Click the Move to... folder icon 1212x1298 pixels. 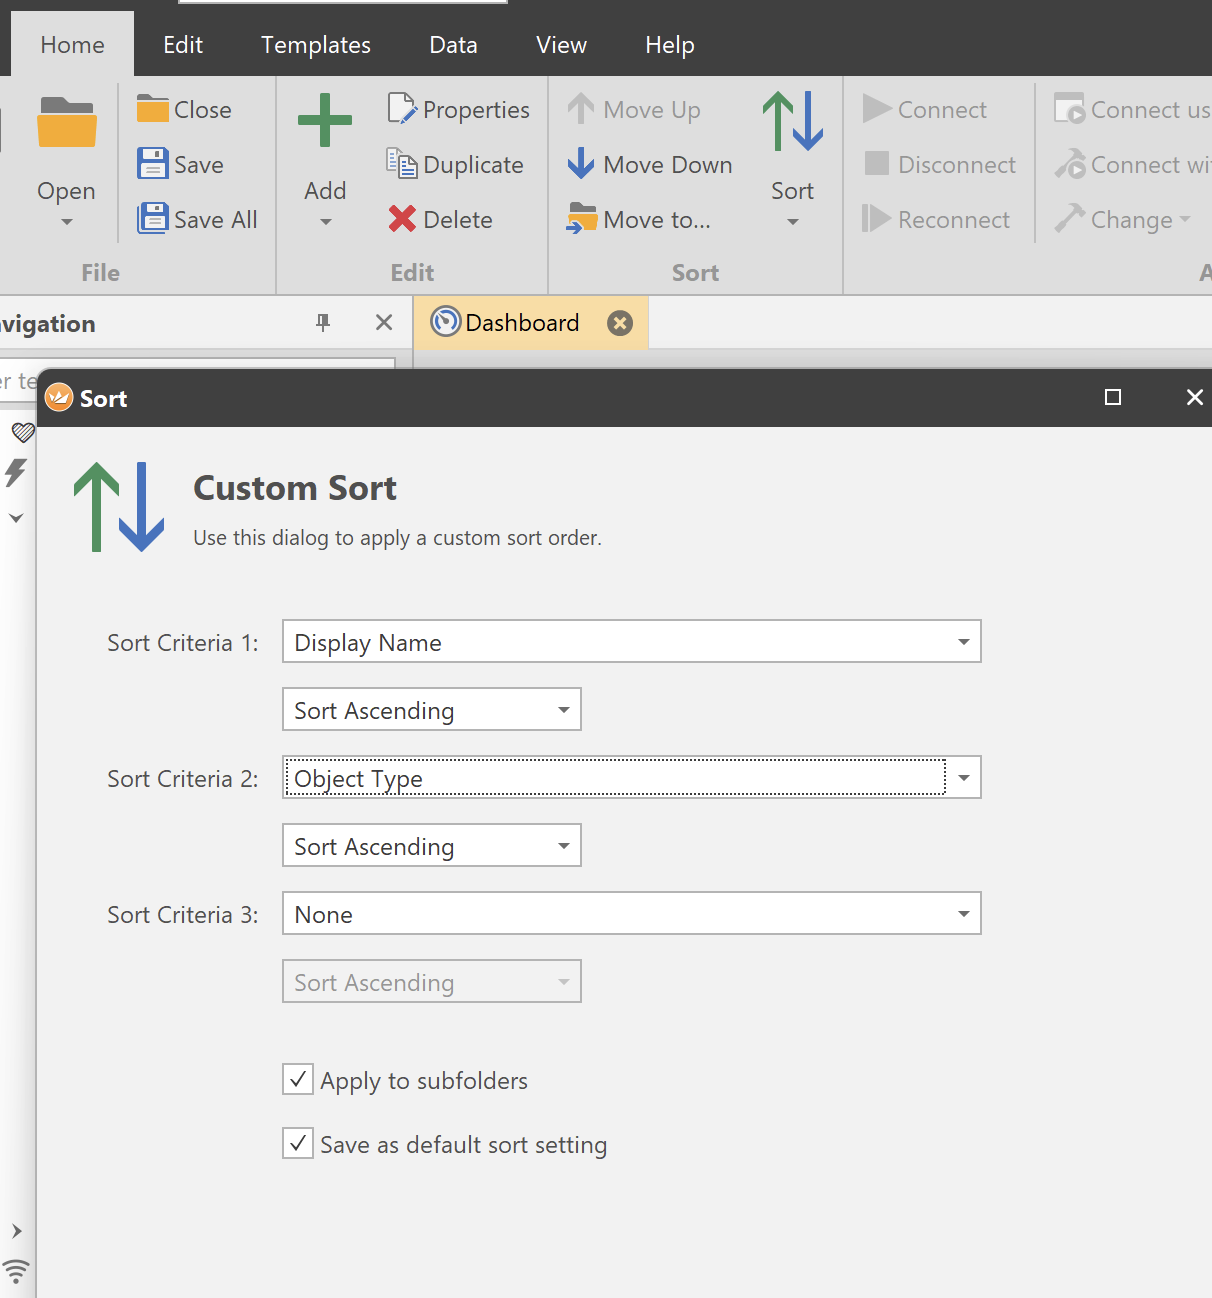pyautogui.click(x=581, y=219)
